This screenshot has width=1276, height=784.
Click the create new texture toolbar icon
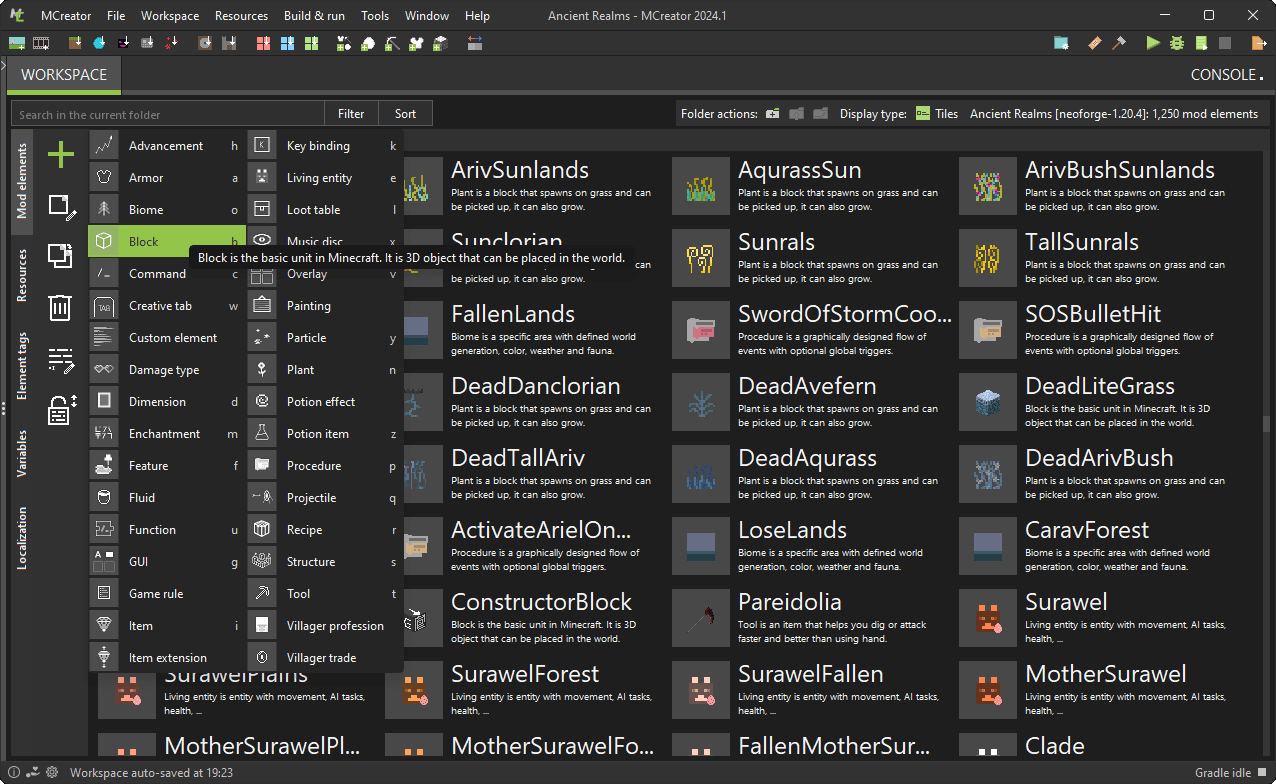tap(17, 43)
